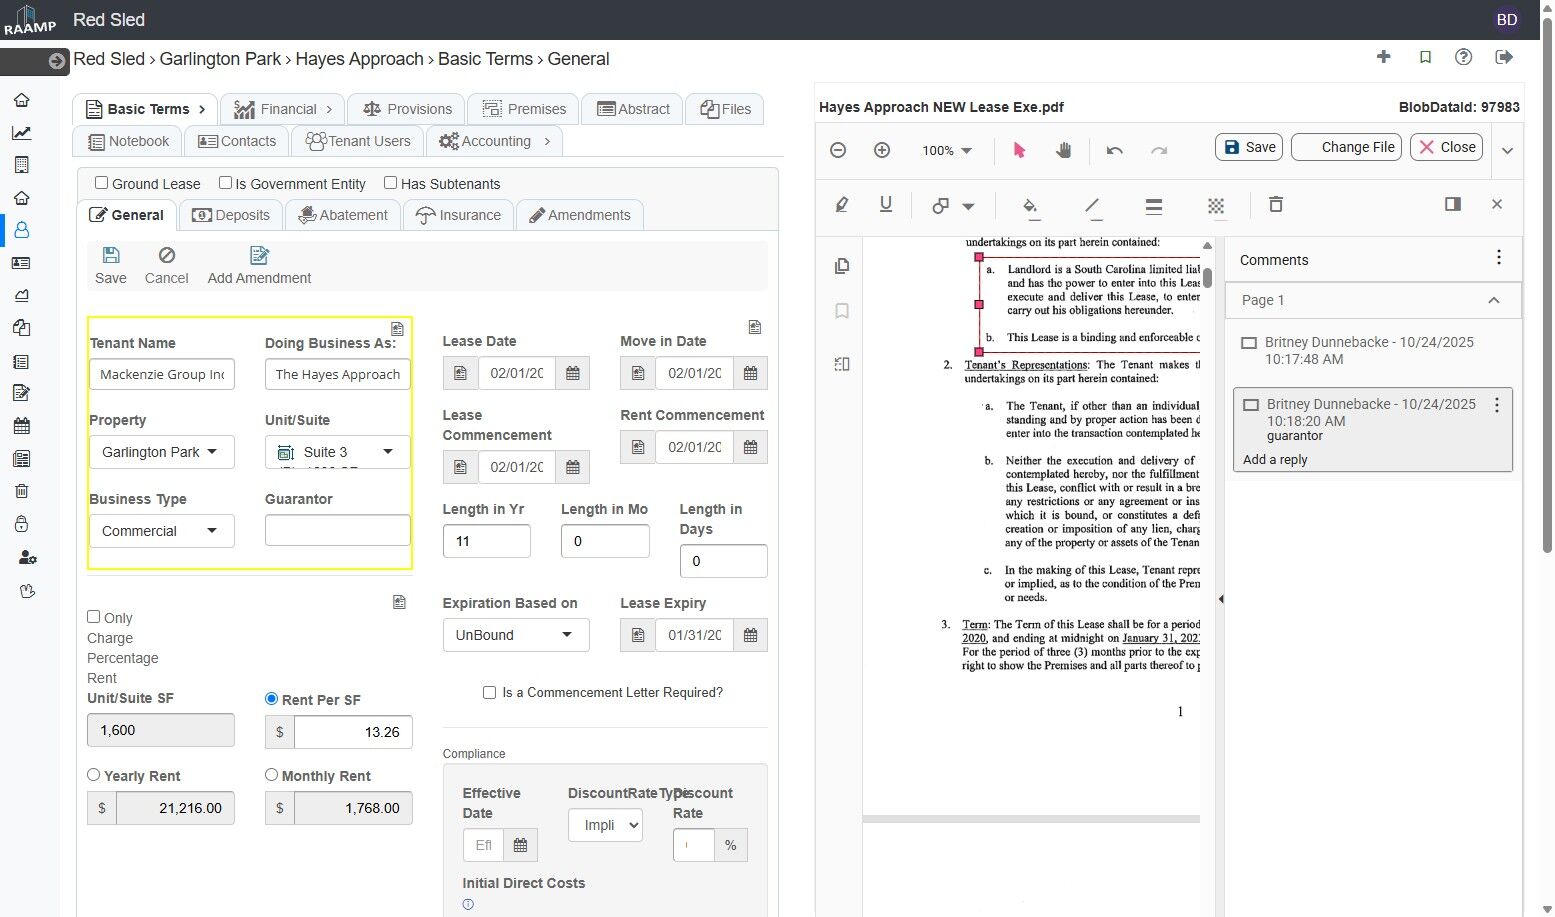Click the Guarantor input field
Screen dimensions: 1555x917
click(x=337, y=530)
